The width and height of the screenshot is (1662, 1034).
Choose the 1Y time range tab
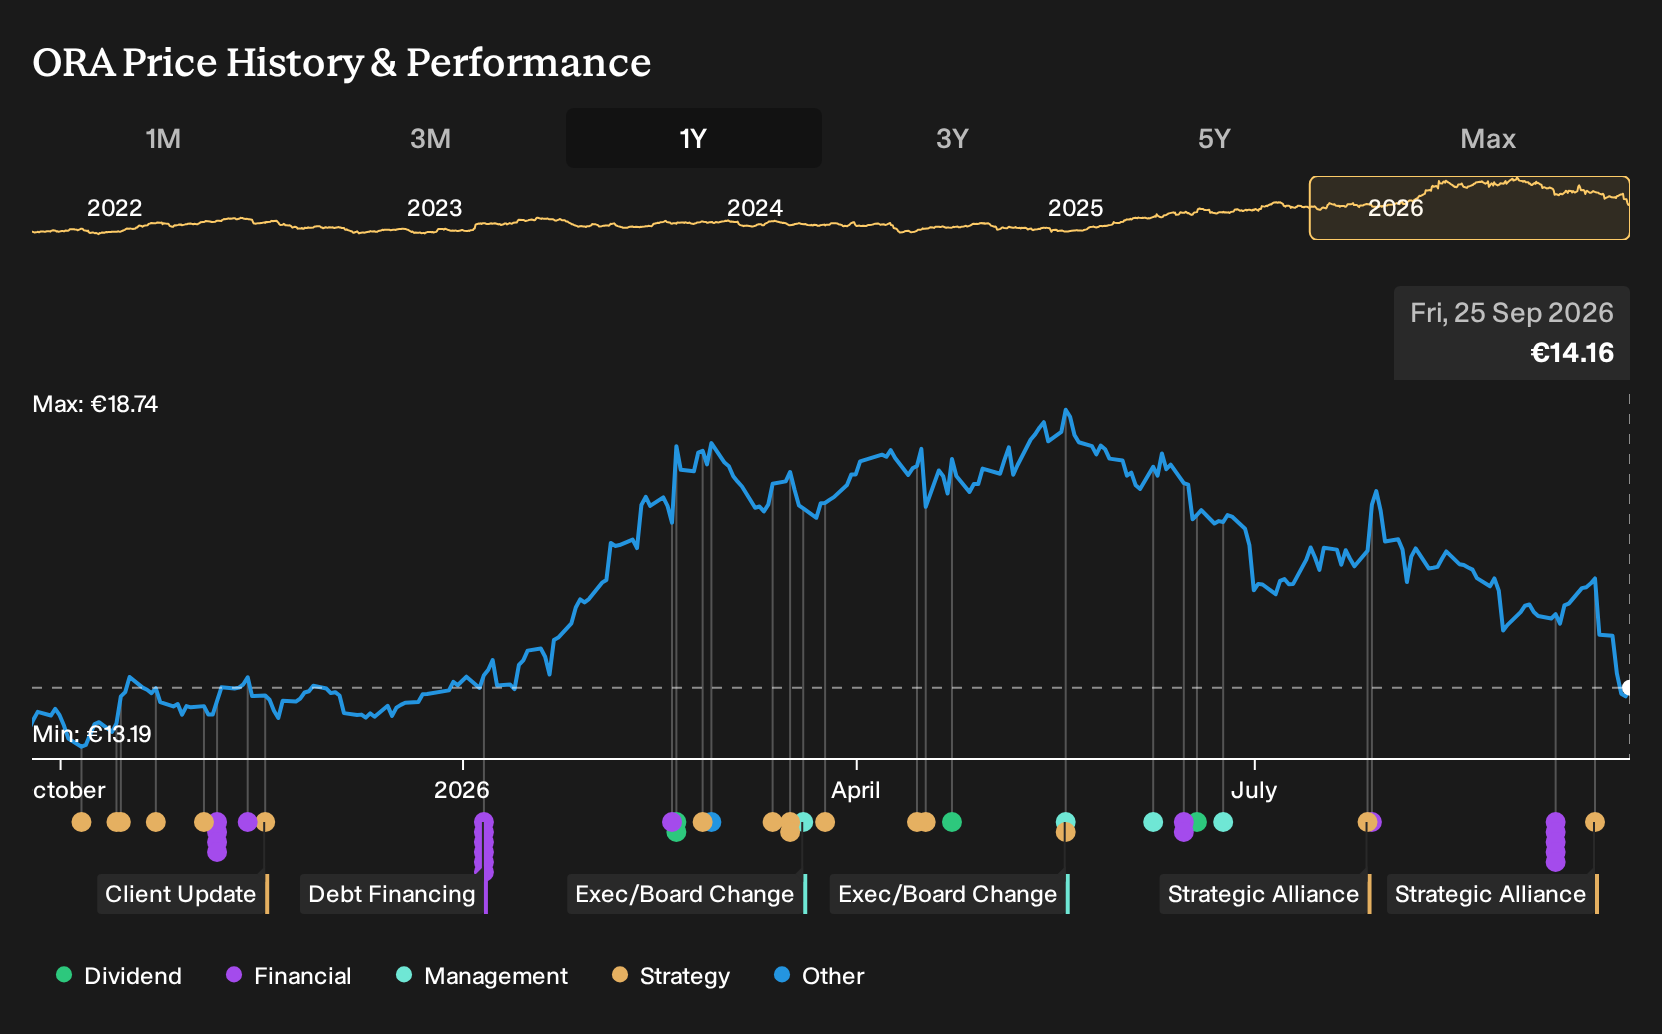click(x=694, y=139)
